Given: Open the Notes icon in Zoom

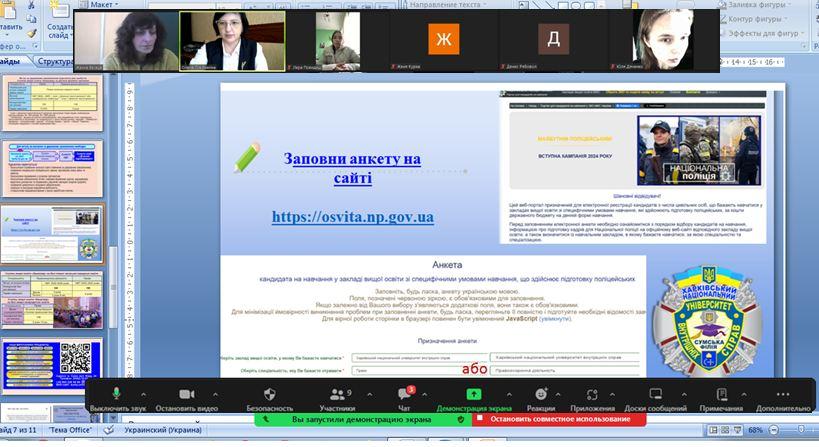Looking at the screenshot, I should [x=721, y=394].
